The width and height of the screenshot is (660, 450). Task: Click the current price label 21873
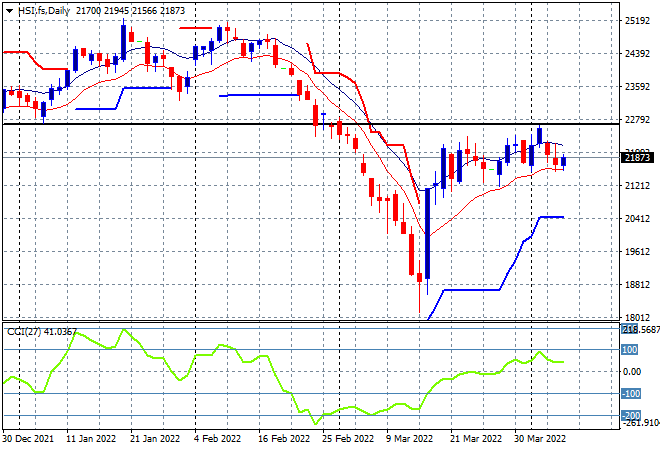[637, 158]
